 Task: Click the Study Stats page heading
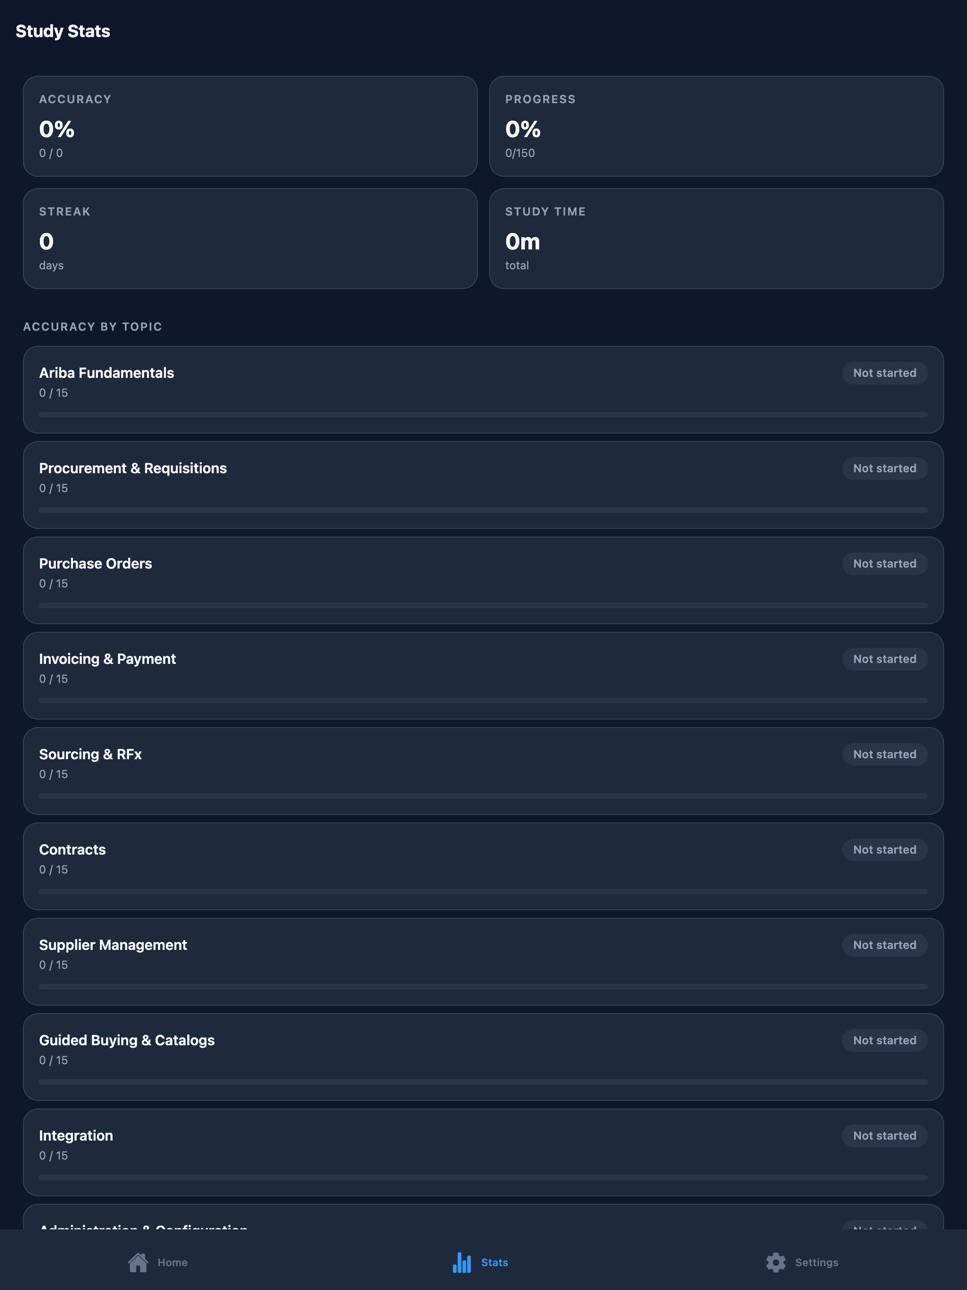tap(63, 31)
